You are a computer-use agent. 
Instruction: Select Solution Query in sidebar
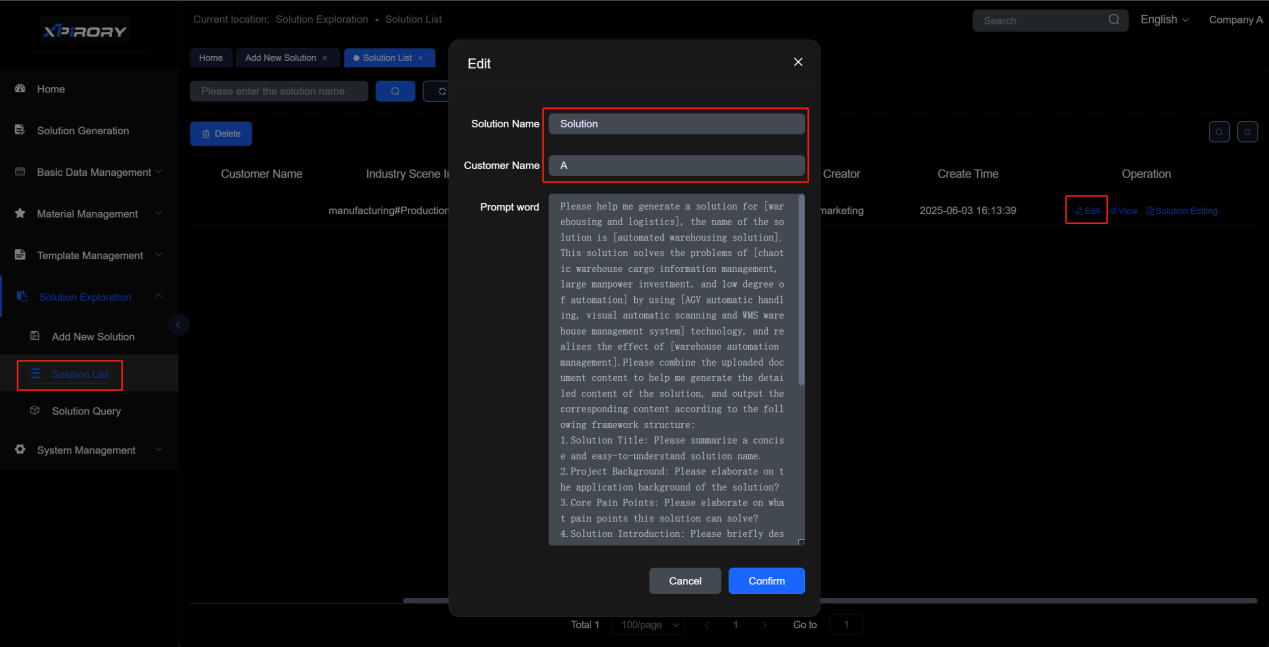point(86,411)
